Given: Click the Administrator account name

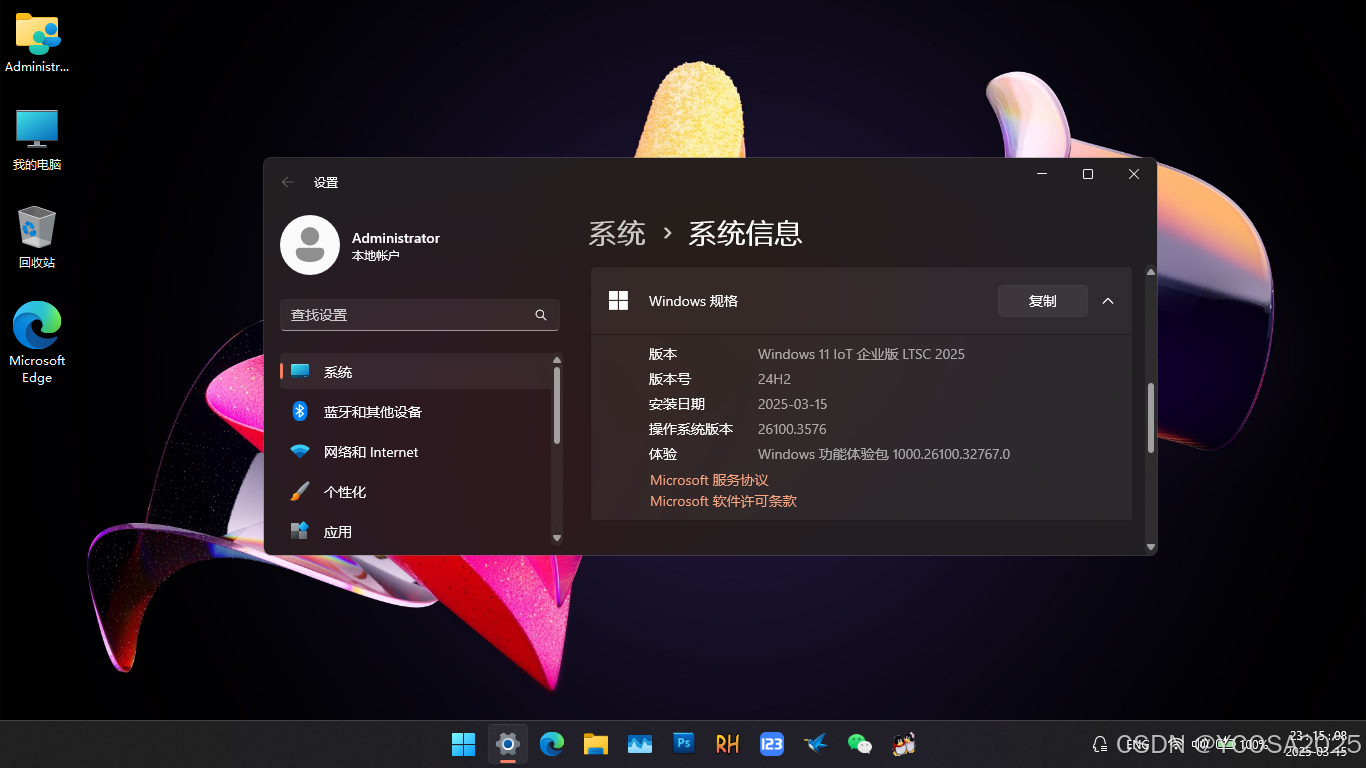Looking at the screenshot, I should point(396,238).
